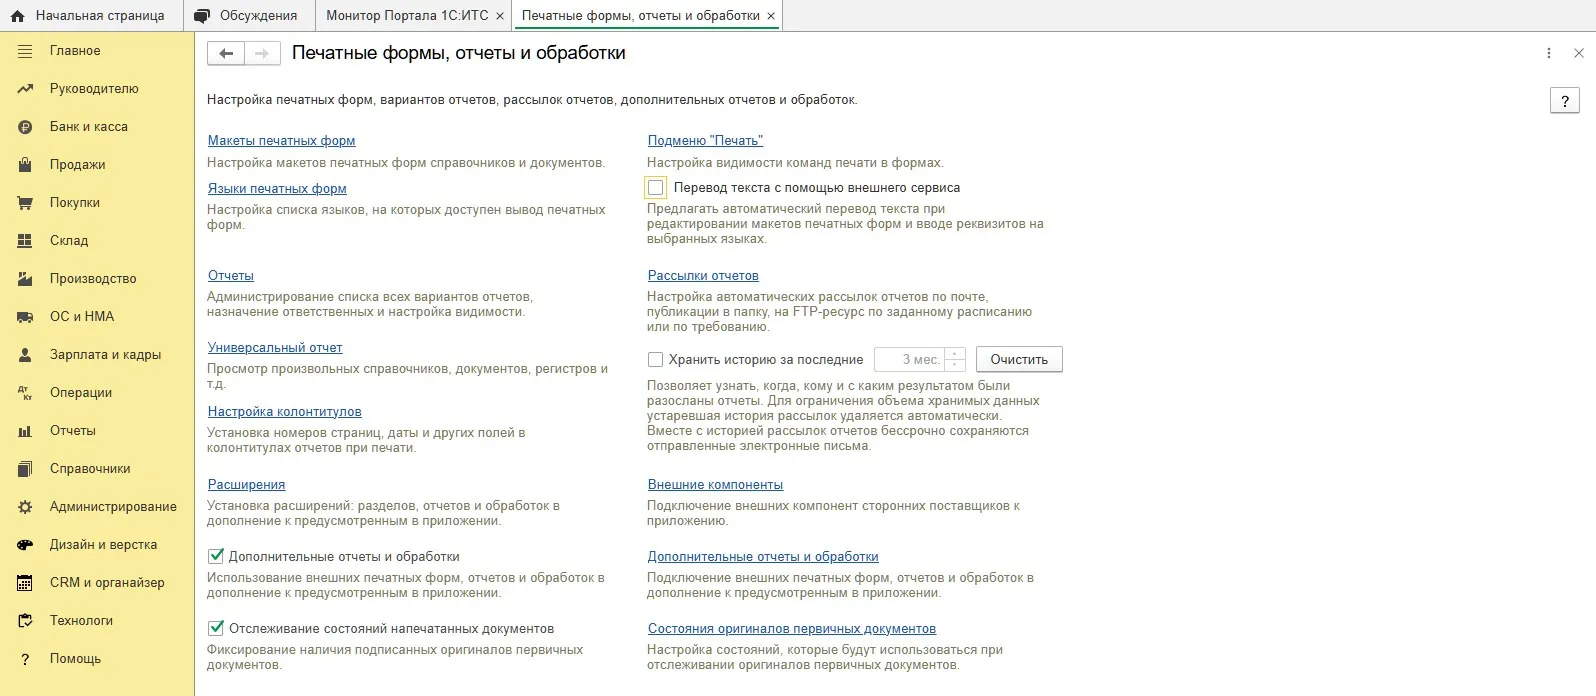Click the Справочники books icon
Viewport: 1596px width, 696px height.
[26, 469]
